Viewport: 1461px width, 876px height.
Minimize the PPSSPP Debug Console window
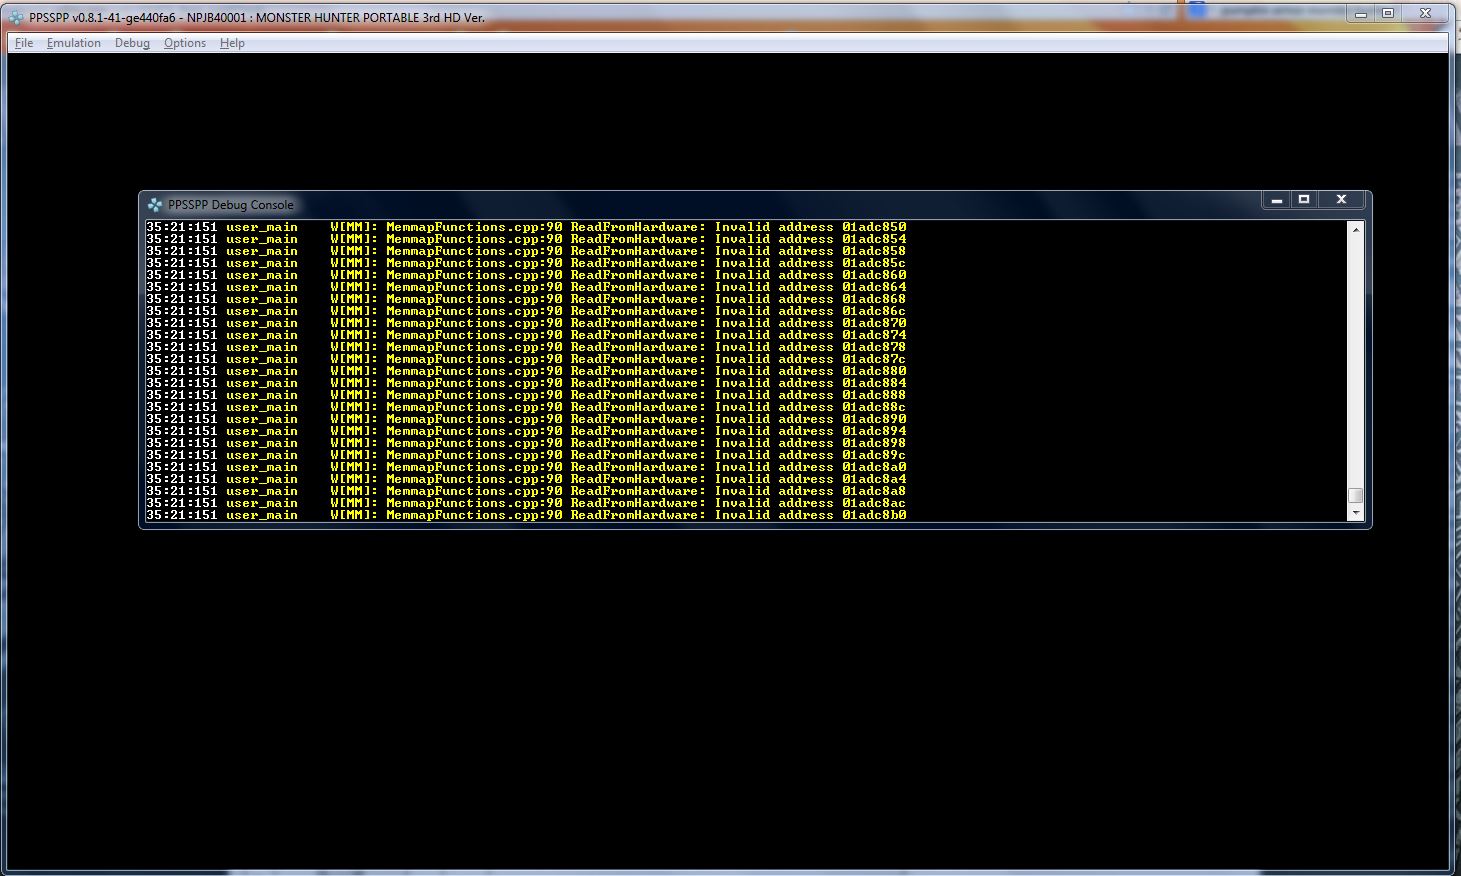coord(1276,200)
